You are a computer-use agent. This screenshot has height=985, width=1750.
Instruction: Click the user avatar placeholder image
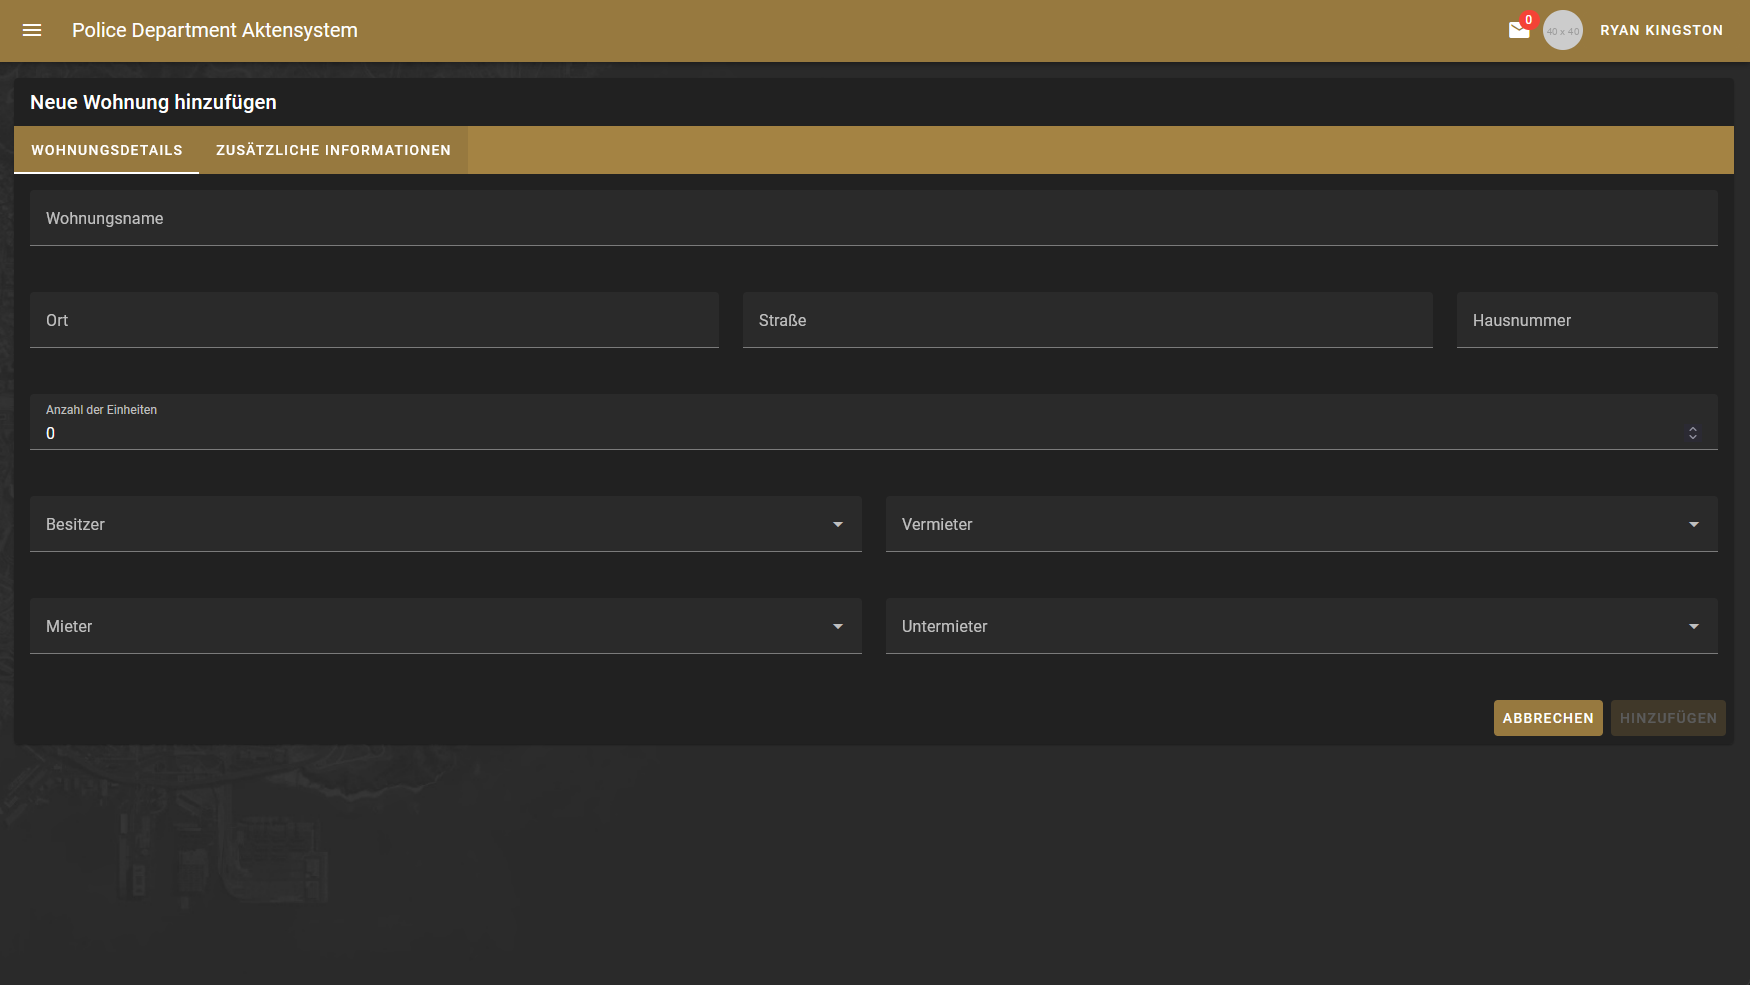click(x=1563, y=30)
